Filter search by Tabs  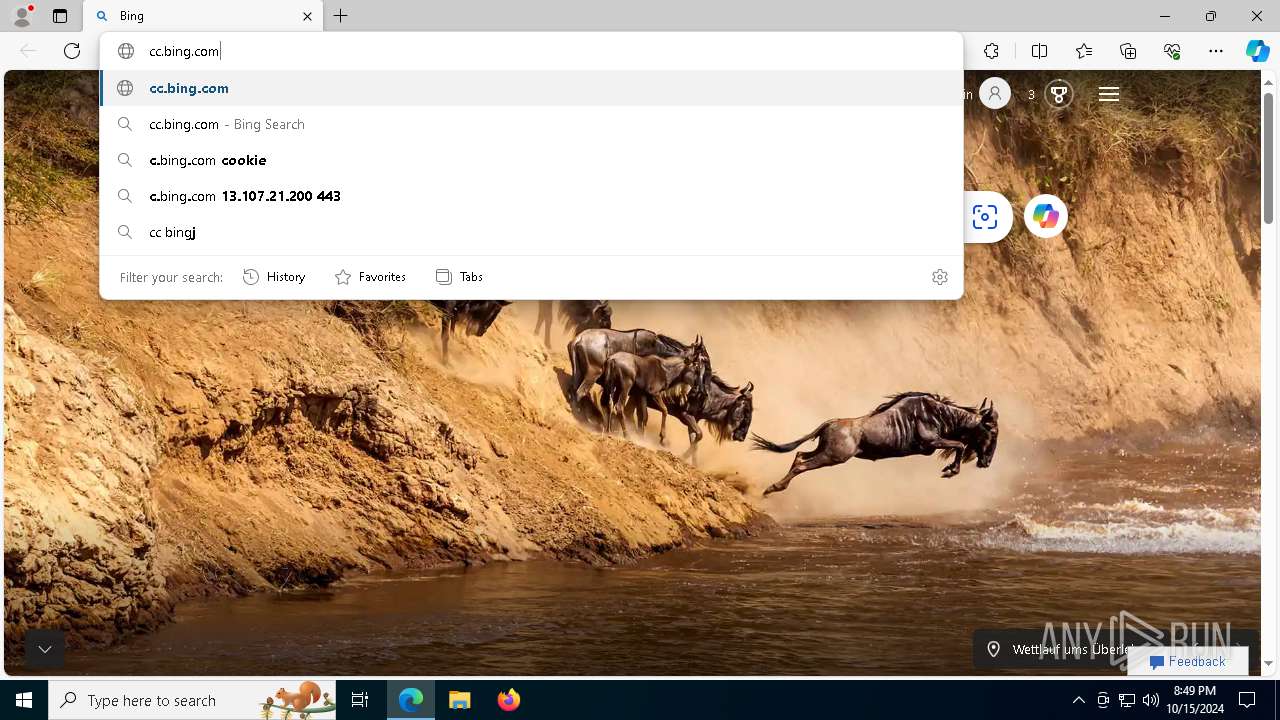[x=459, y=277]
